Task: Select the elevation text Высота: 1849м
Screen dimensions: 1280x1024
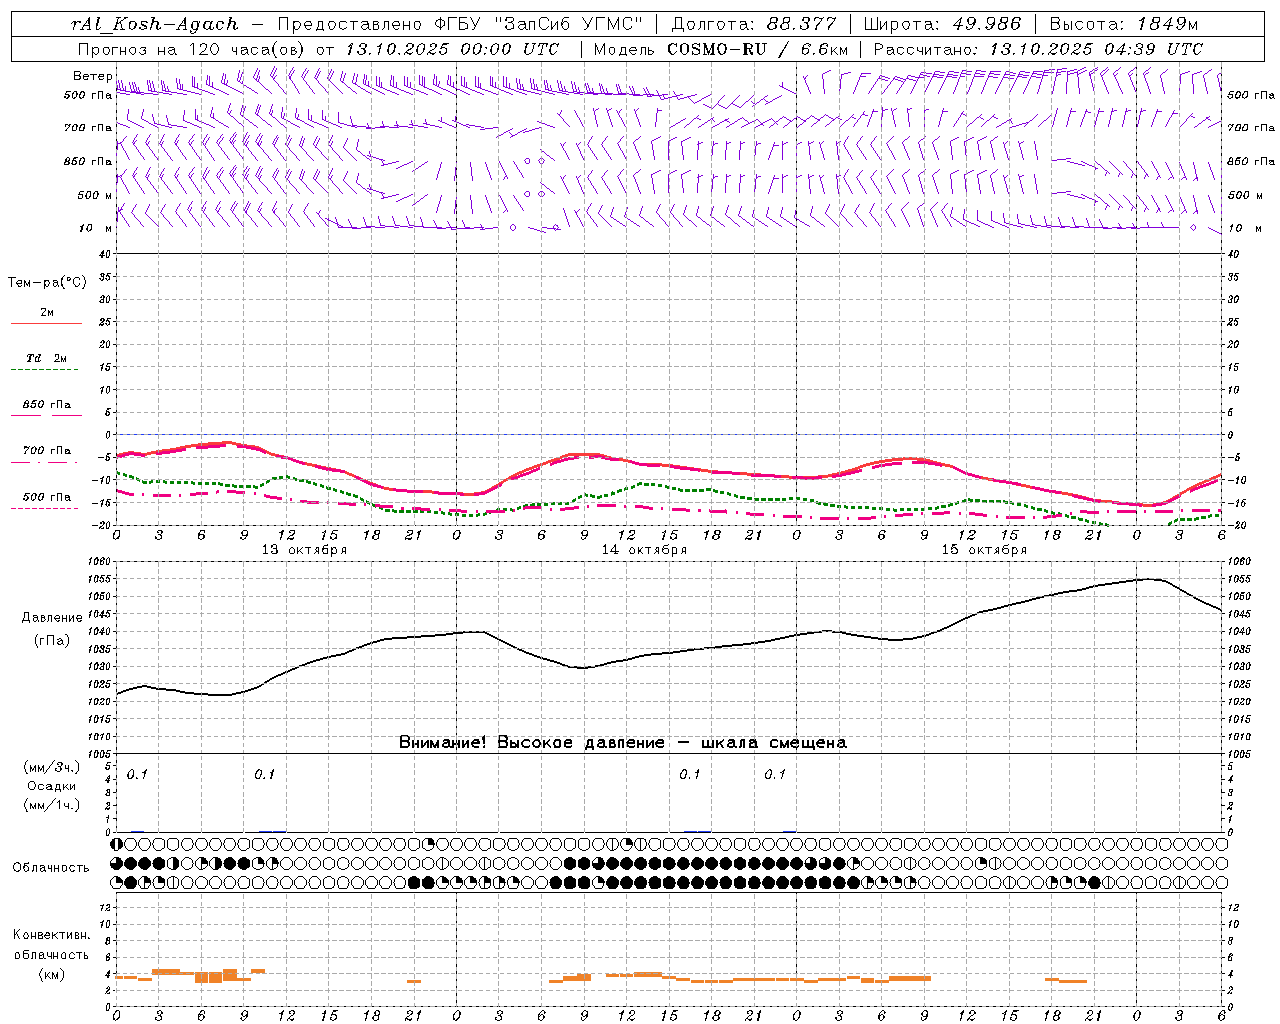Action: tap(1124, 24)
